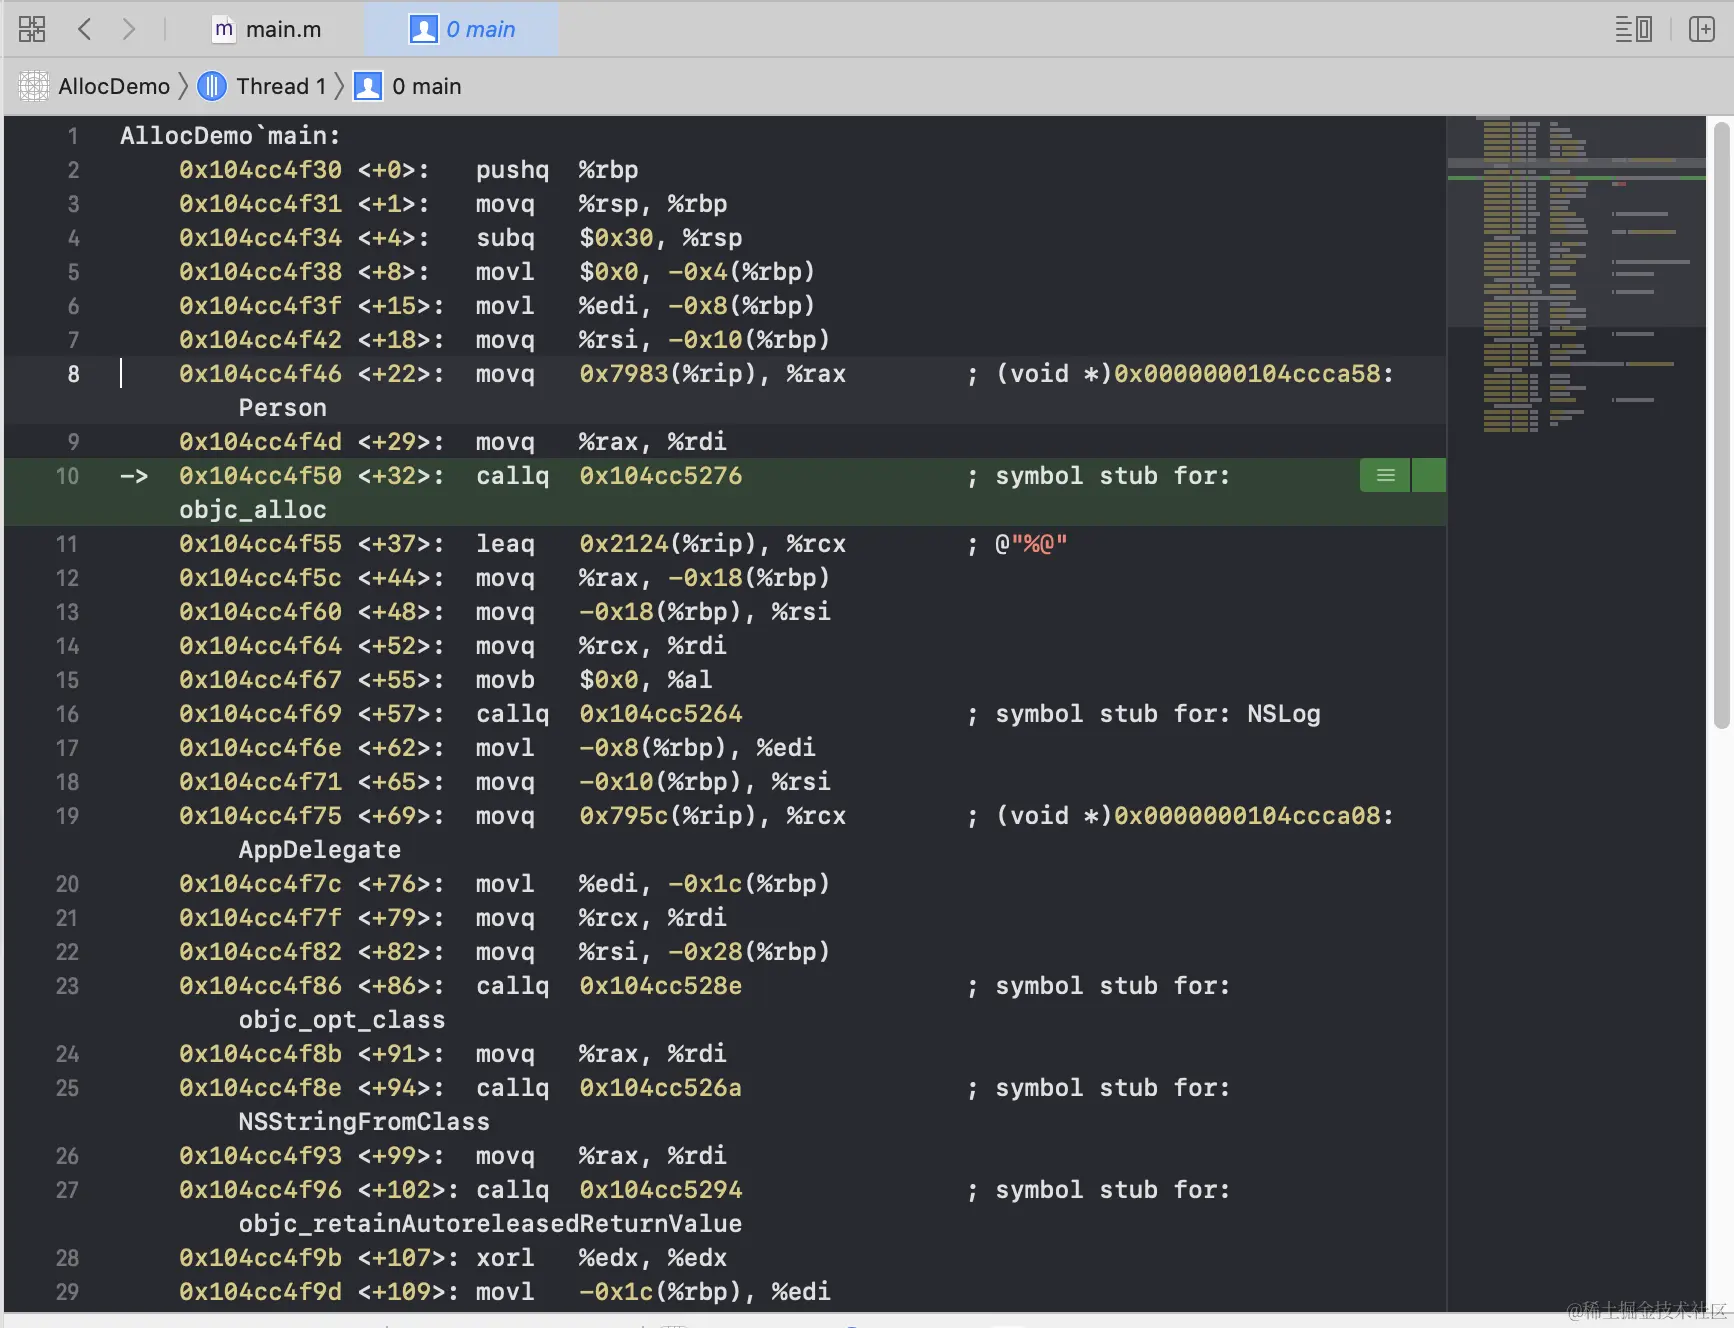
Task: Click the 'AppDelegate' class text
Action: [320, 850]
